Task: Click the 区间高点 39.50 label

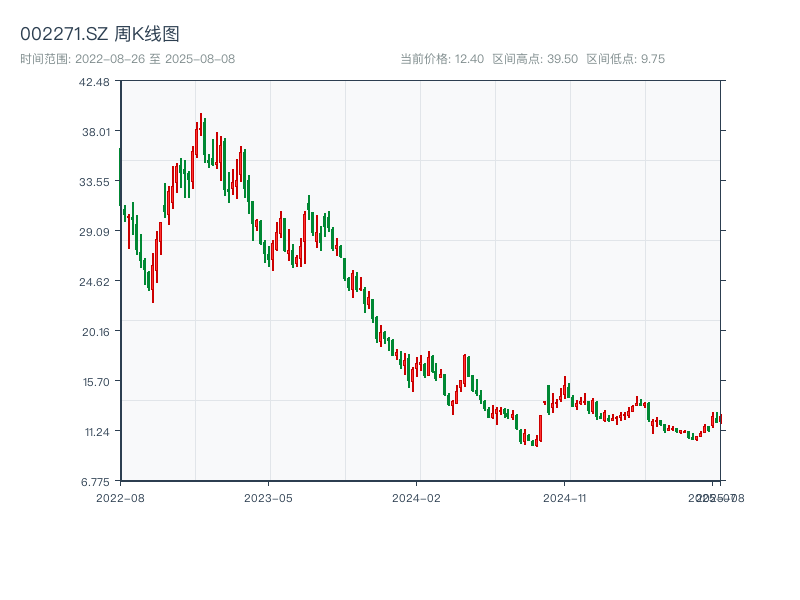Action: pyautogui.click(x=535, y=59)
